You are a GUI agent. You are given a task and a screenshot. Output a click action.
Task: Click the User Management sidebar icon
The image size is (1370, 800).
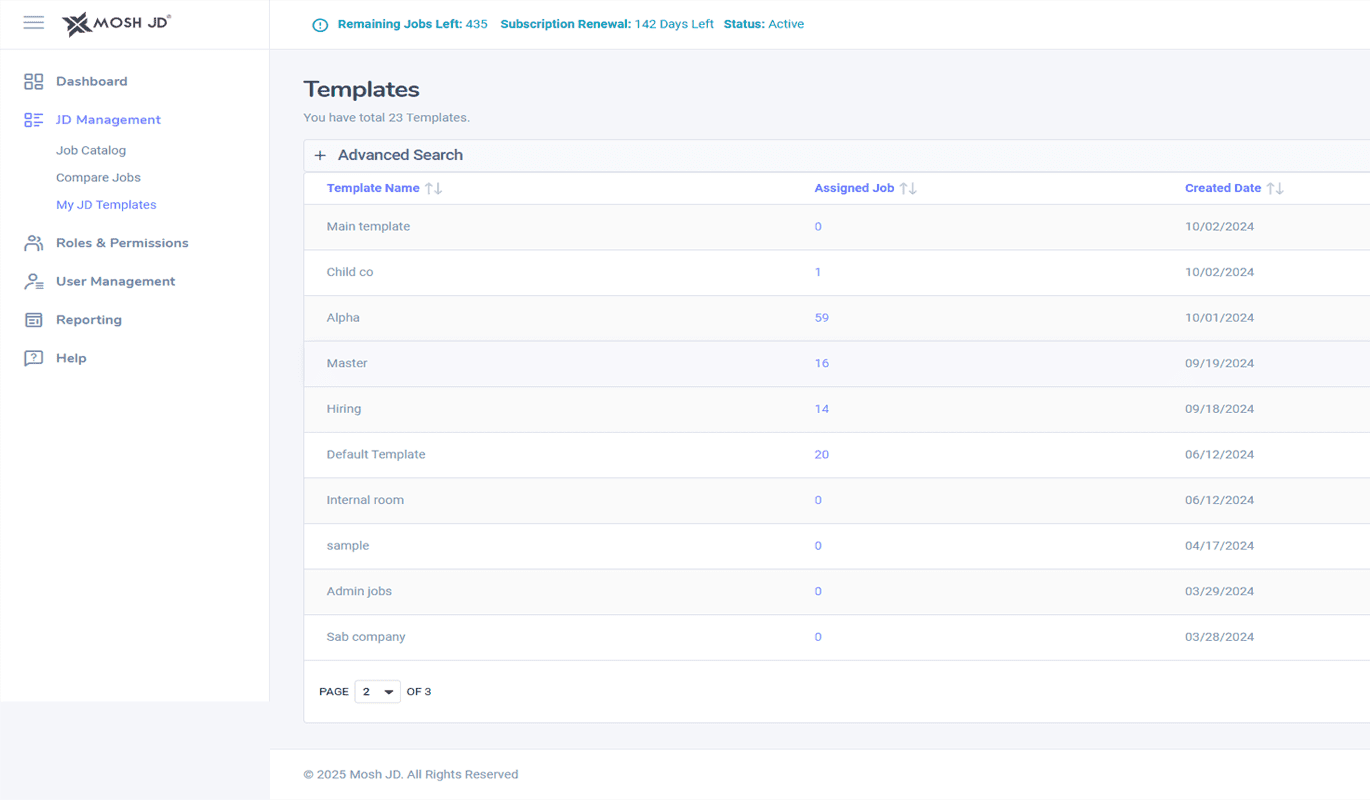coord(33,281)
